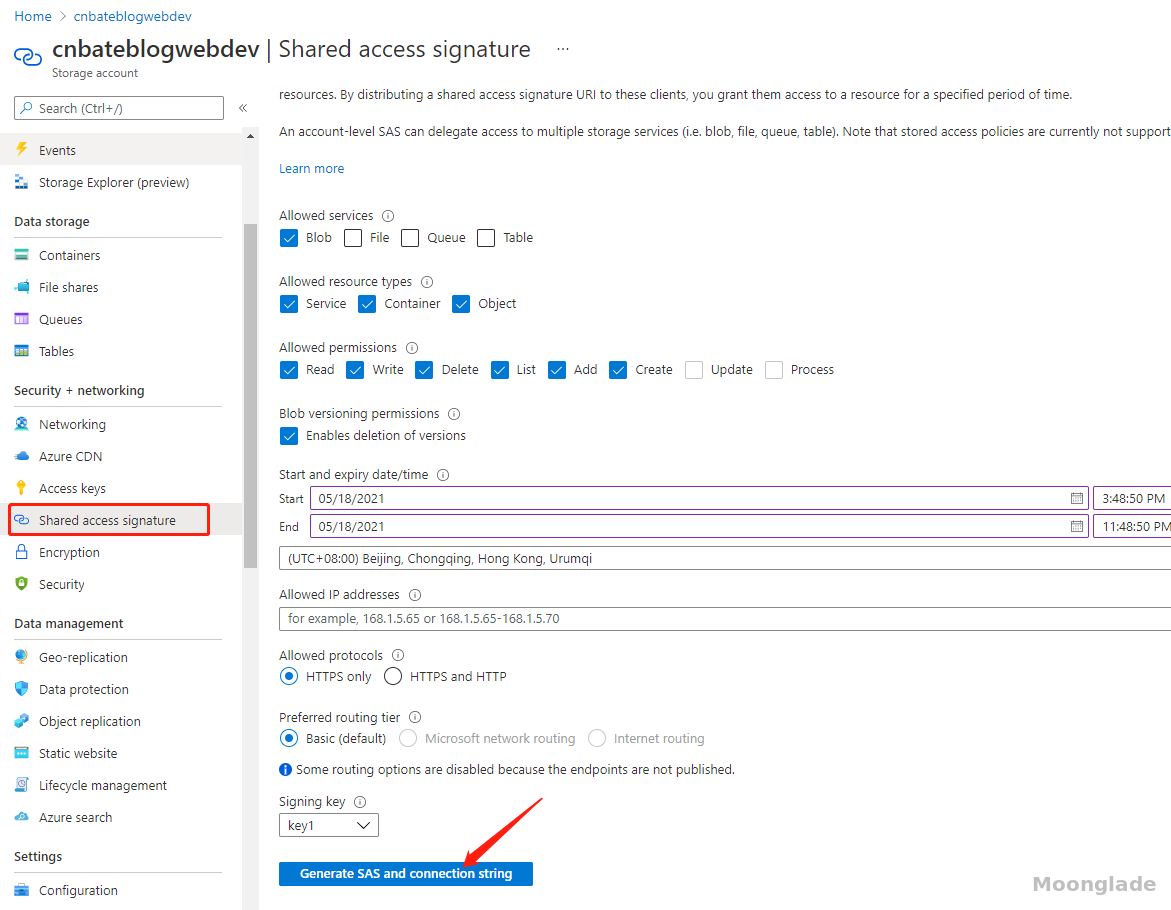
Task: Click the Configuration icon
Action: [x=22, y=890]
